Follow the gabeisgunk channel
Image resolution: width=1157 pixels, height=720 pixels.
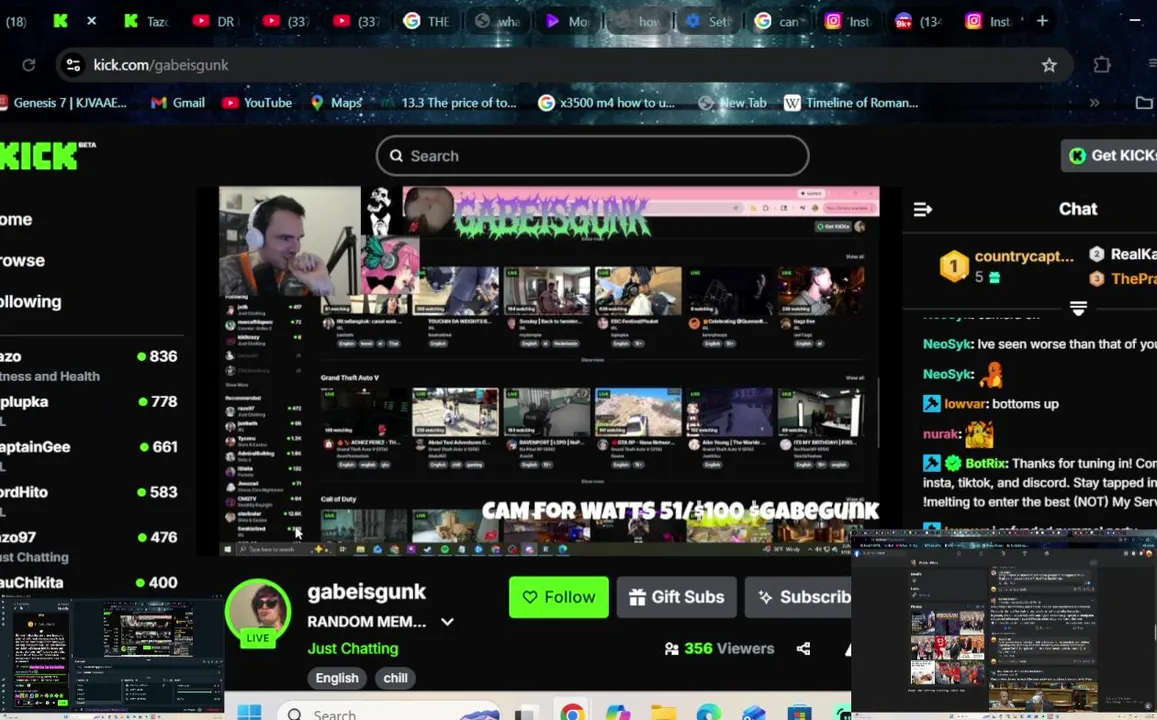559,597
